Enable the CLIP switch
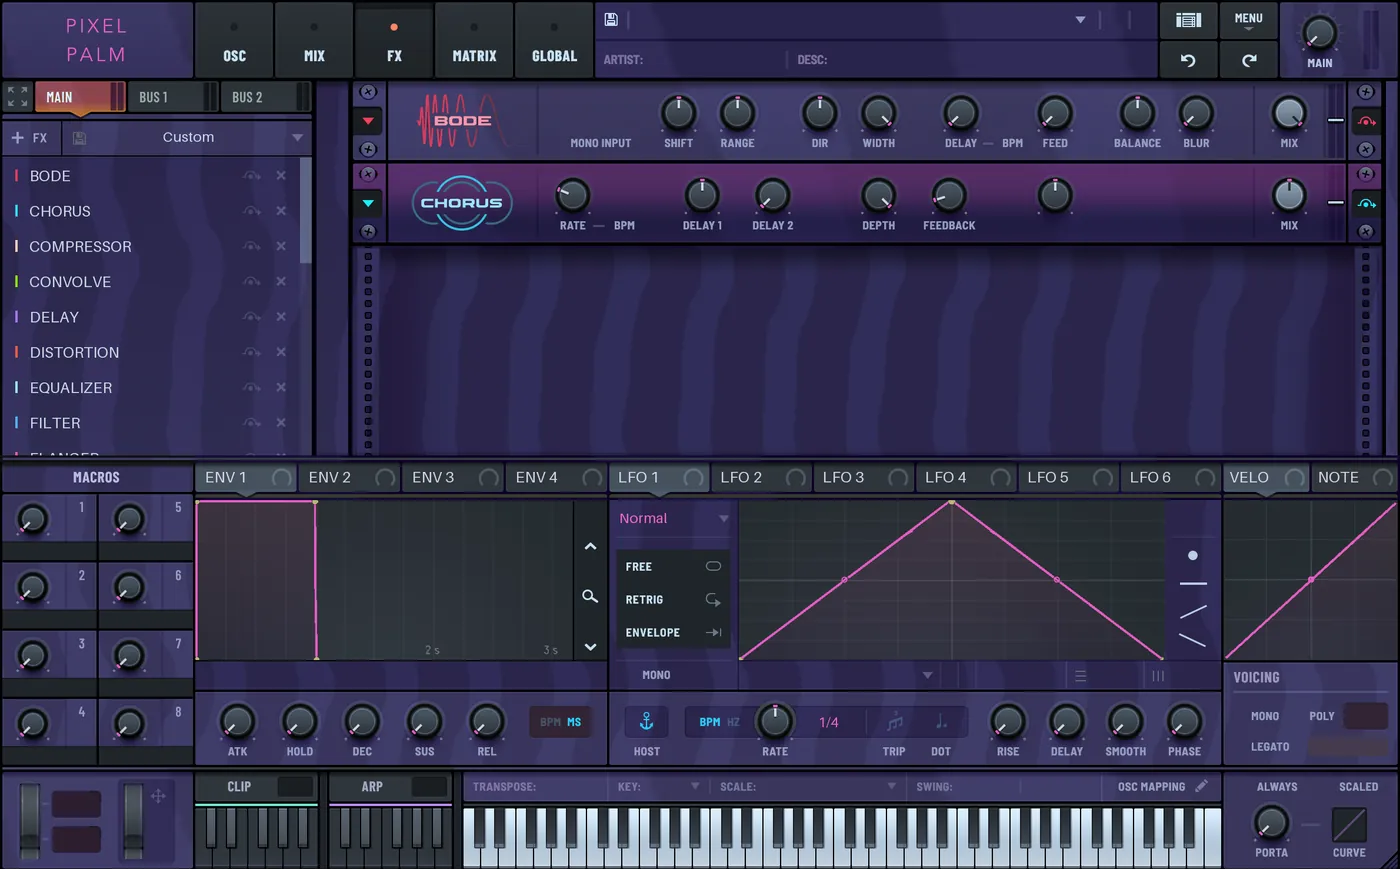 [x=296, y=787]
